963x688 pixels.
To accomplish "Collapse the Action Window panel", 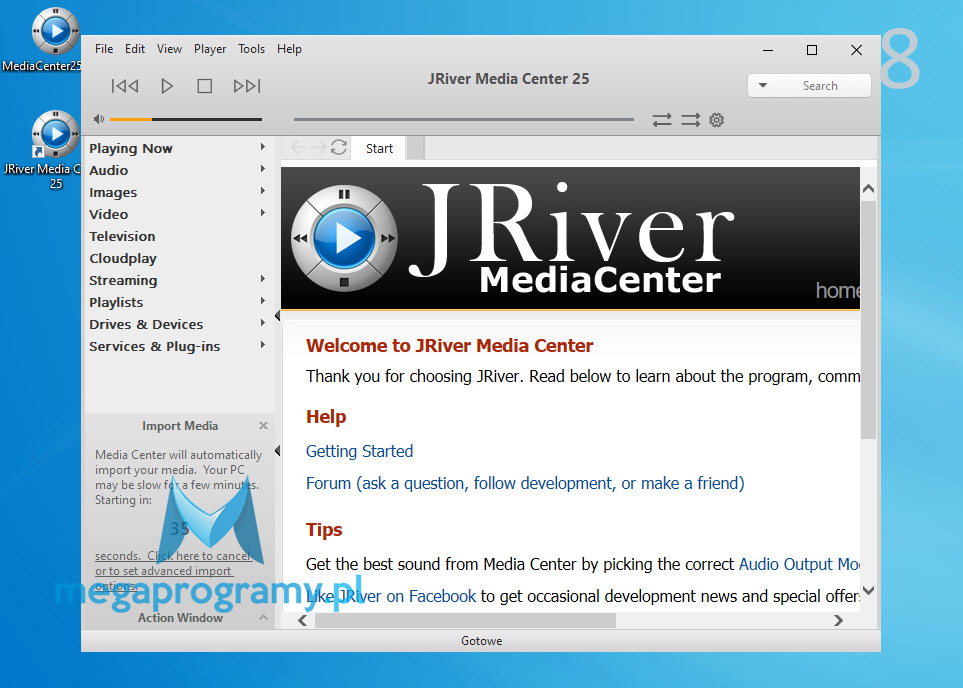I will (263, 617).
